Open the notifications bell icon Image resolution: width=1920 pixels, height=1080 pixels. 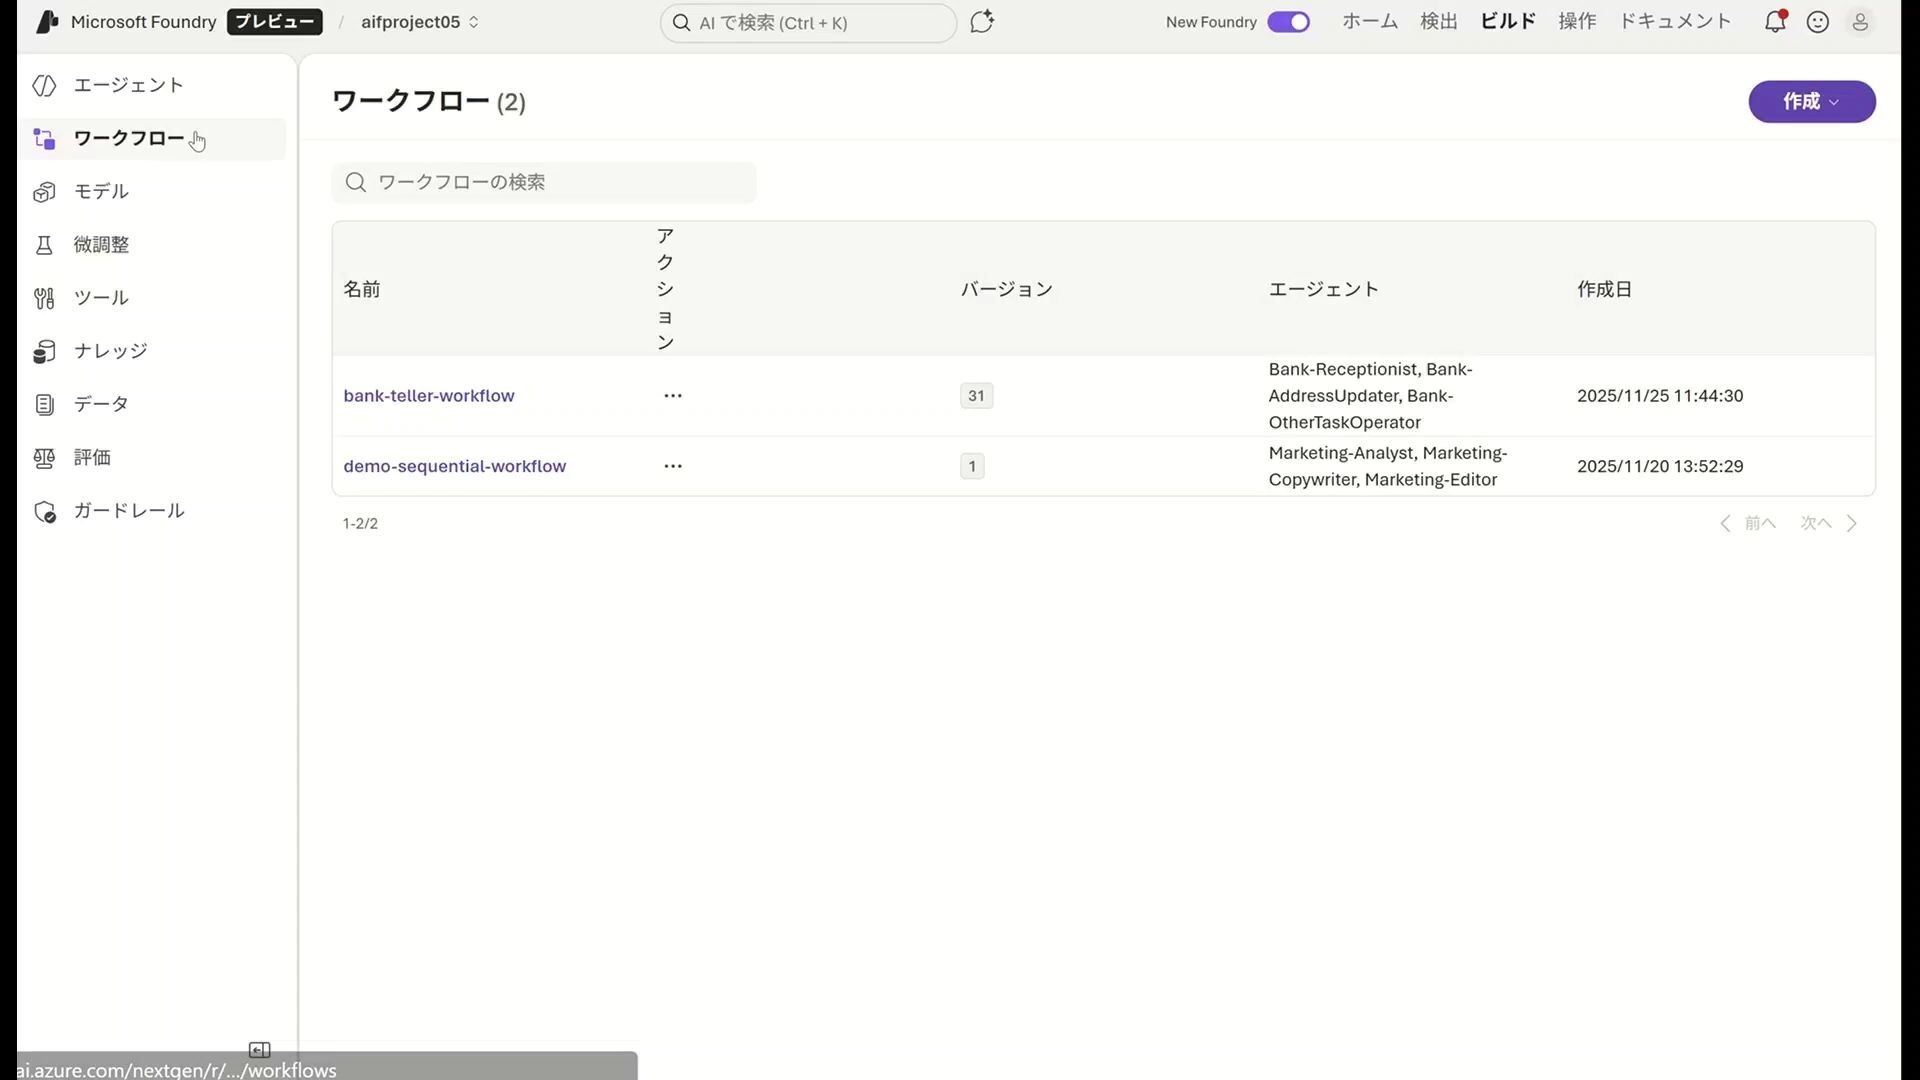(x=1774, y=22)
